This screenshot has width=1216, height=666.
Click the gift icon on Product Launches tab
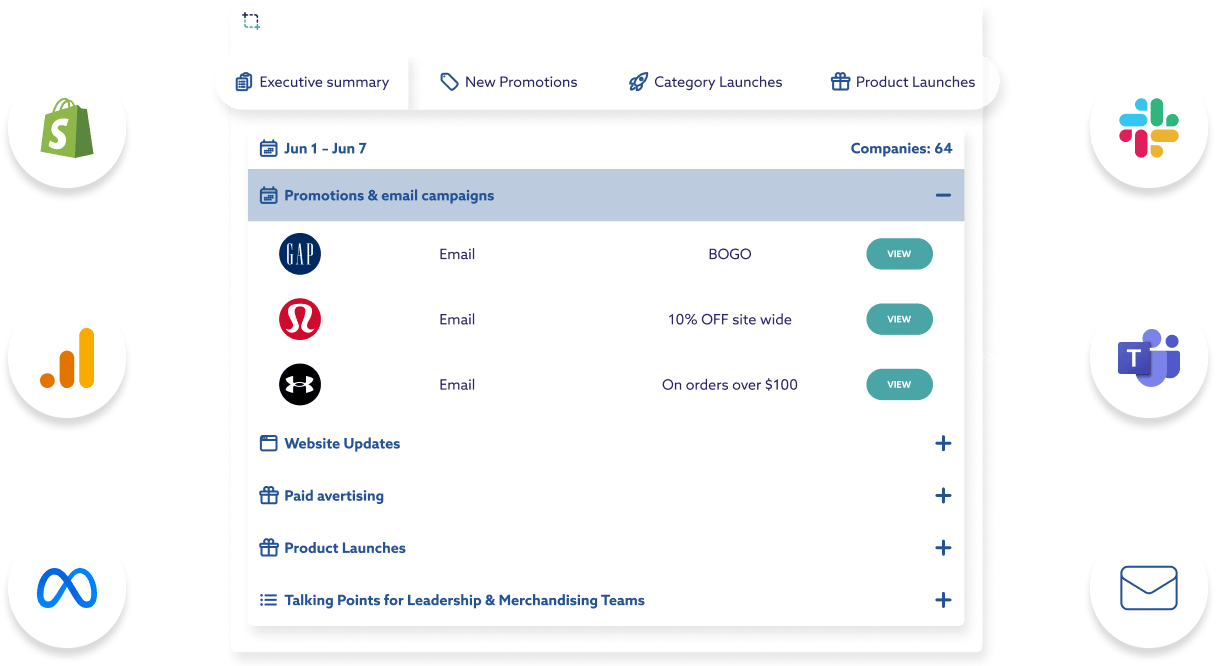[x=840, y=82]
